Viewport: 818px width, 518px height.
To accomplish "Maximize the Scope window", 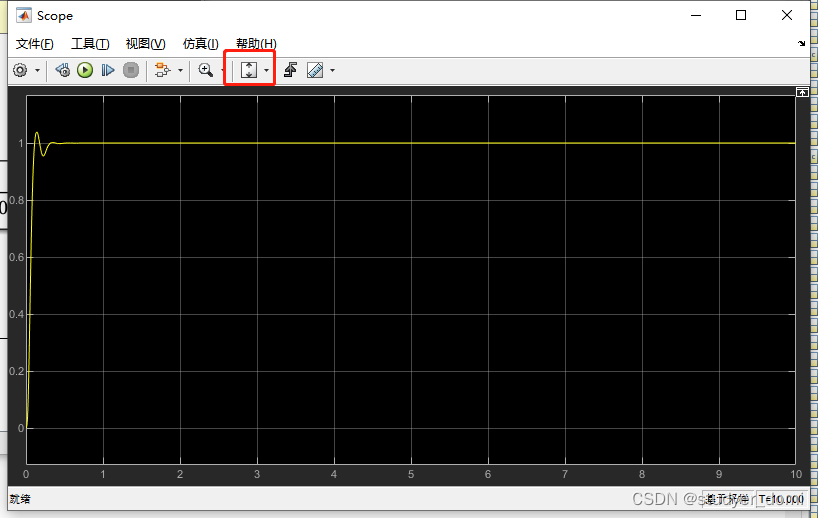I will point(741,15).
